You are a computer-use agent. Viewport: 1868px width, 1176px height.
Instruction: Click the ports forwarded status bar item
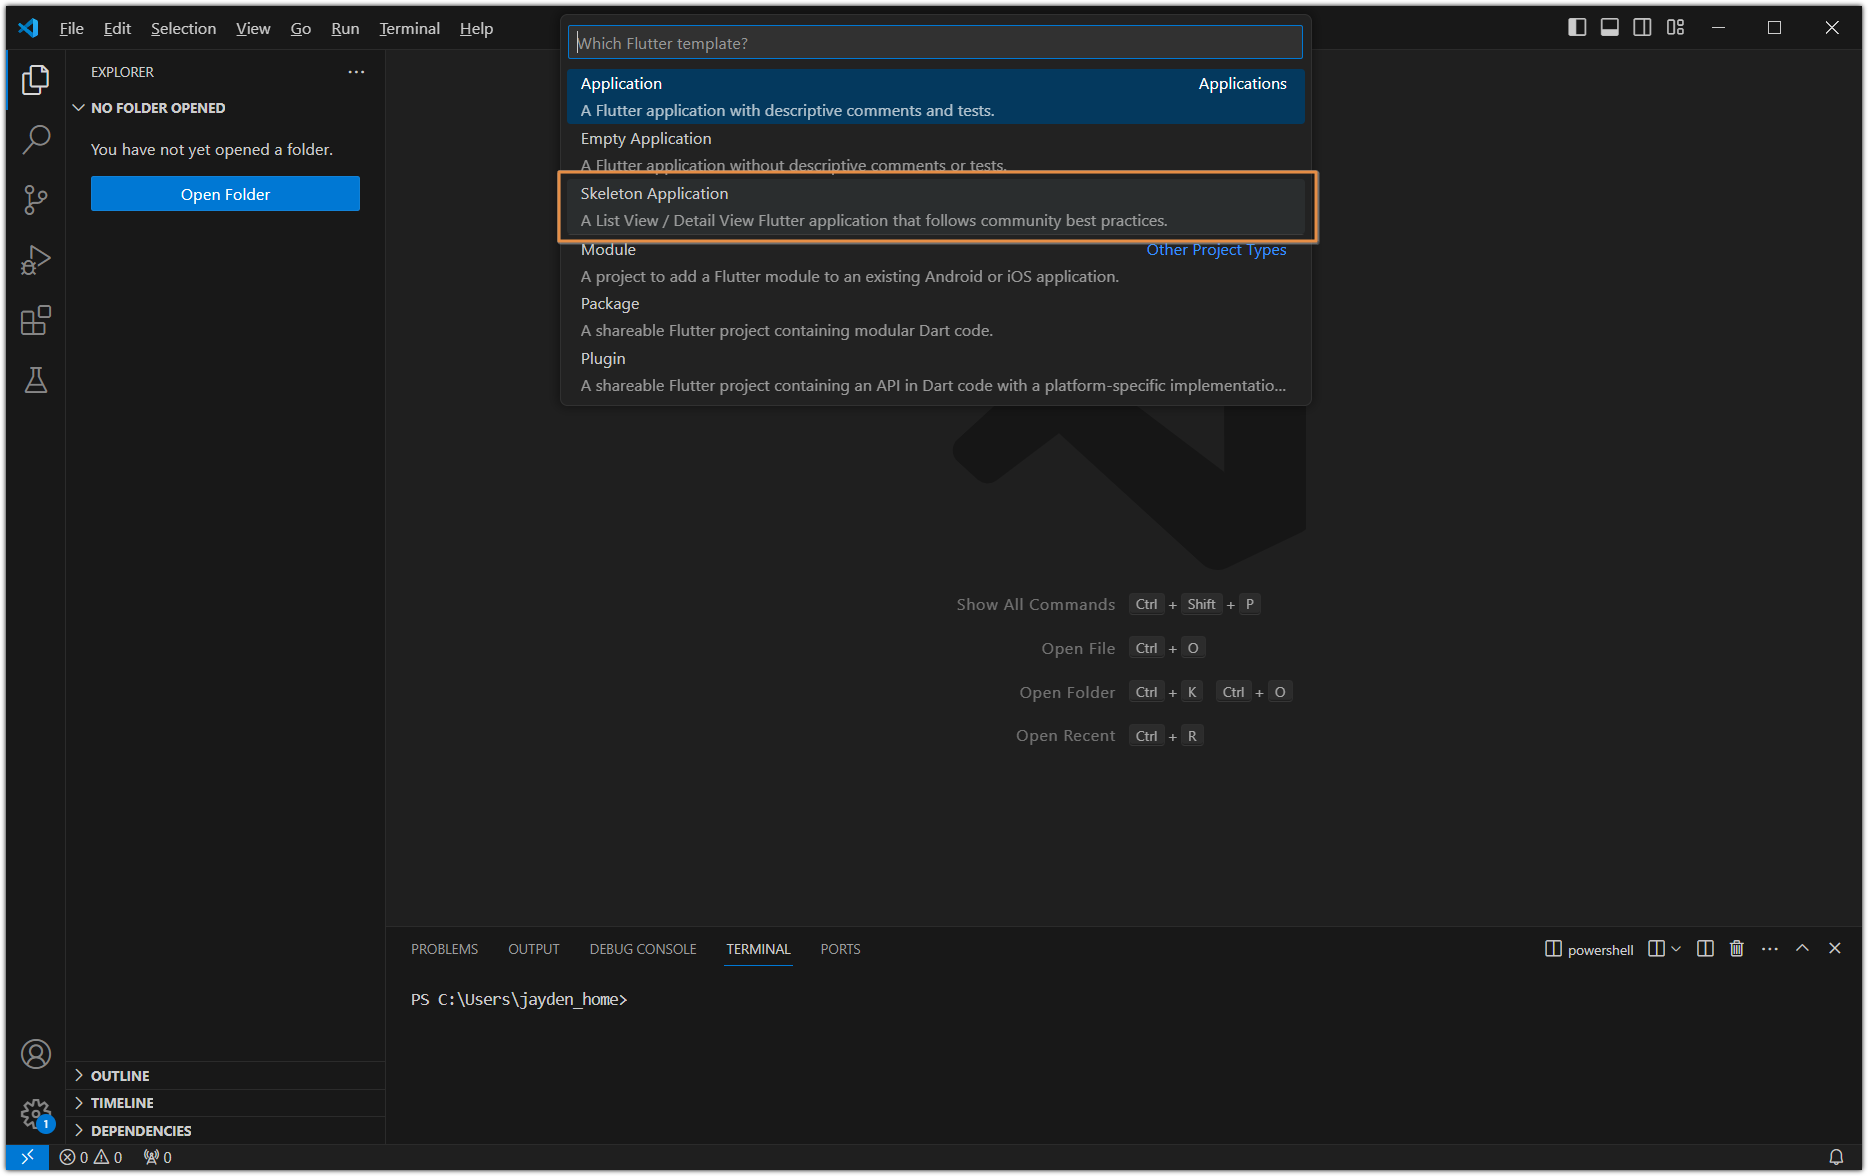tap(158, 1157)
